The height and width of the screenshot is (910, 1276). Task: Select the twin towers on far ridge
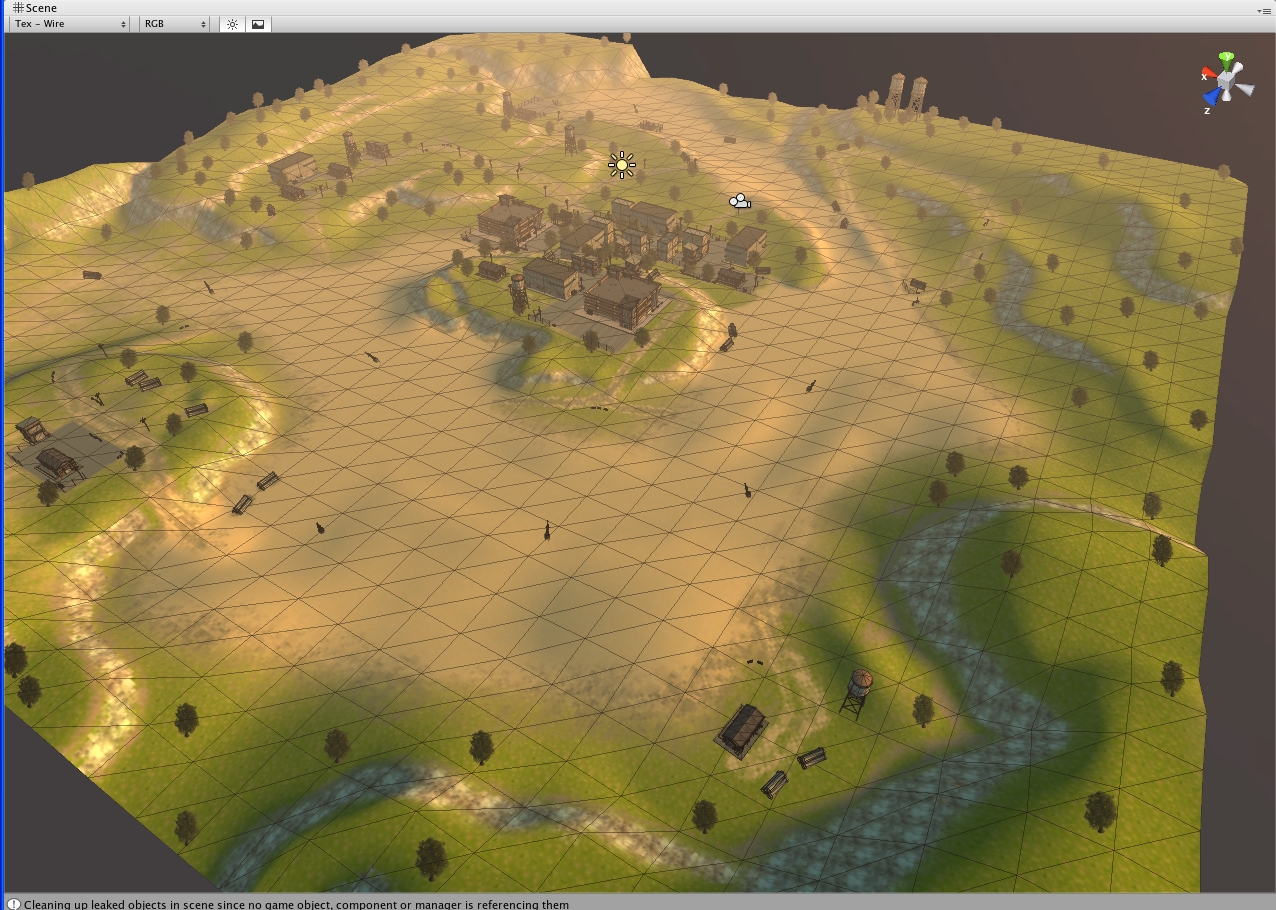point(906,93)
